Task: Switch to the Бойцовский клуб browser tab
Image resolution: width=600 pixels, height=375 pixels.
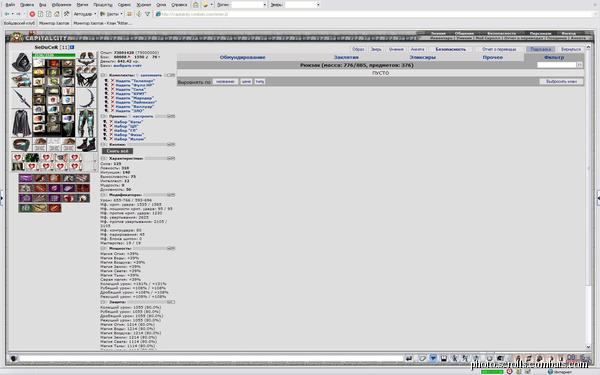Action: pos(19,23)
